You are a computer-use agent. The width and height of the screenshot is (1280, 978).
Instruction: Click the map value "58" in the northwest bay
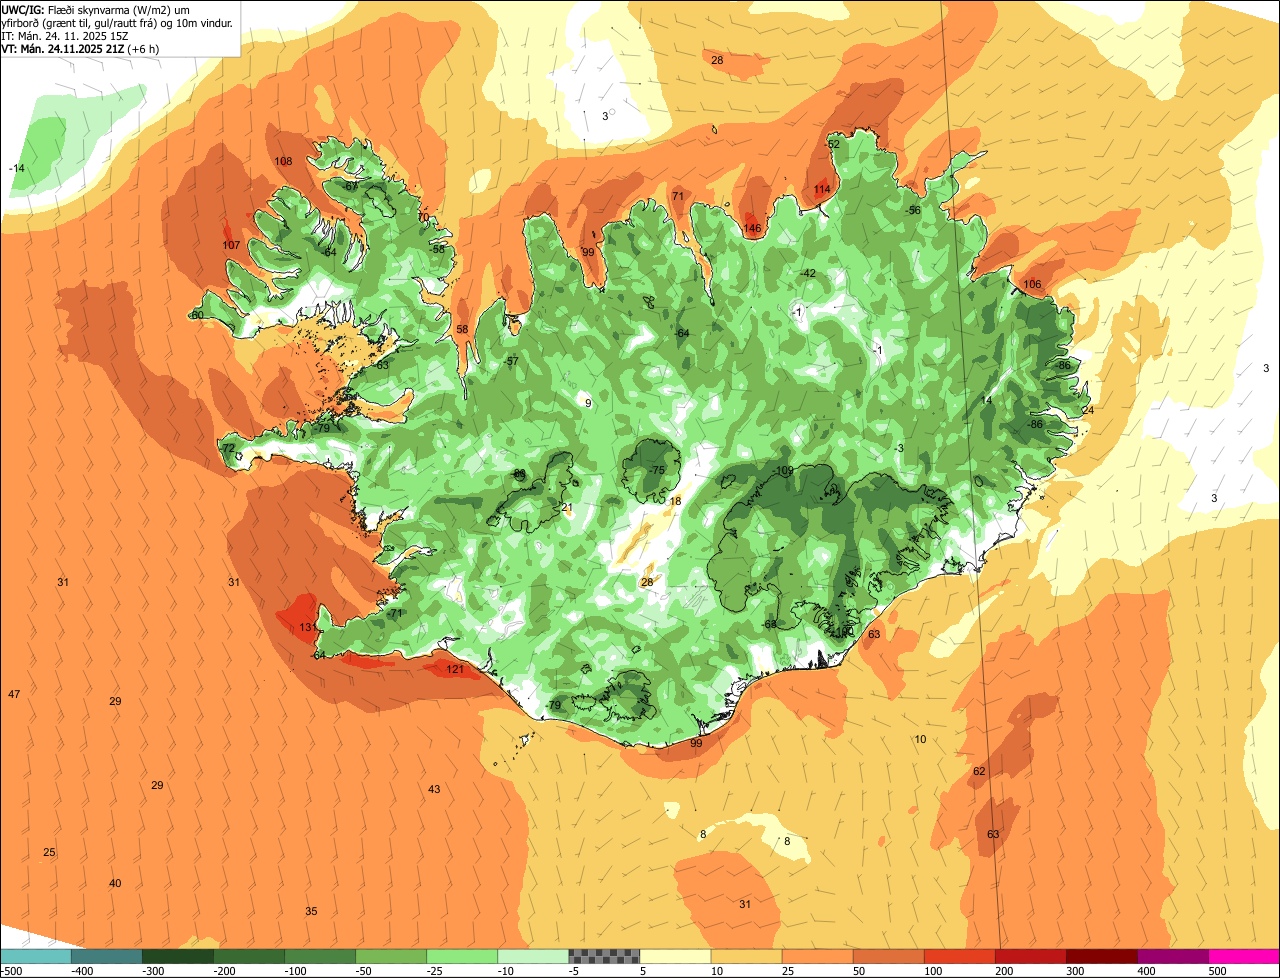point(462,330)
